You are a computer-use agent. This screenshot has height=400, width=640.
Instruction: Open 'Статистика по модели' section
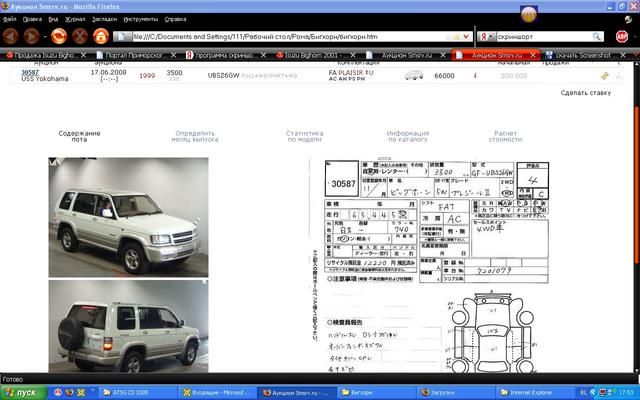pyautogui.click(x=304, y=136)
